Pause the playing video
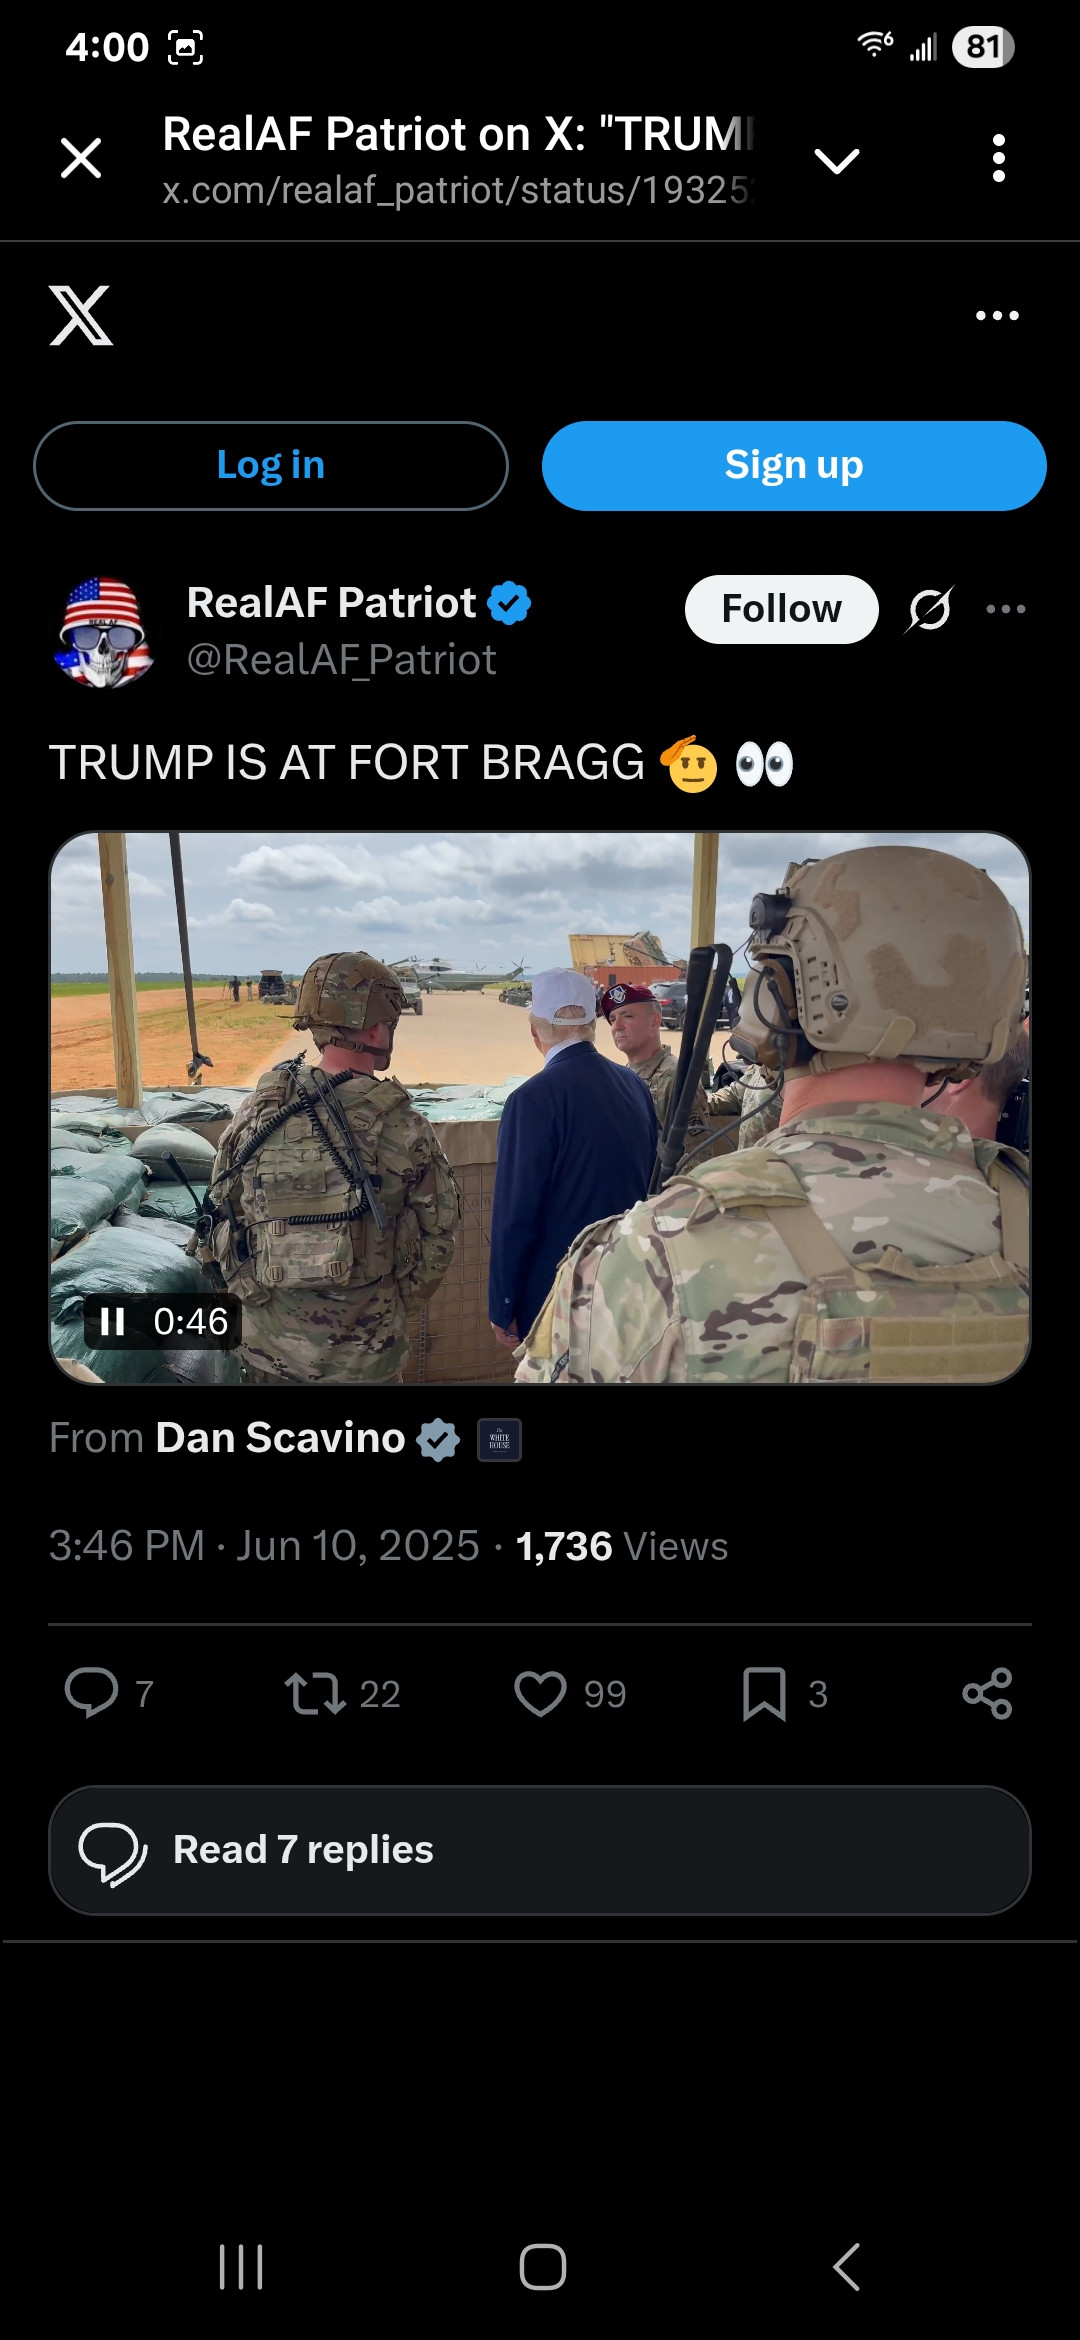Viewport: 1080px width, 2340px height. (113, 1322)
